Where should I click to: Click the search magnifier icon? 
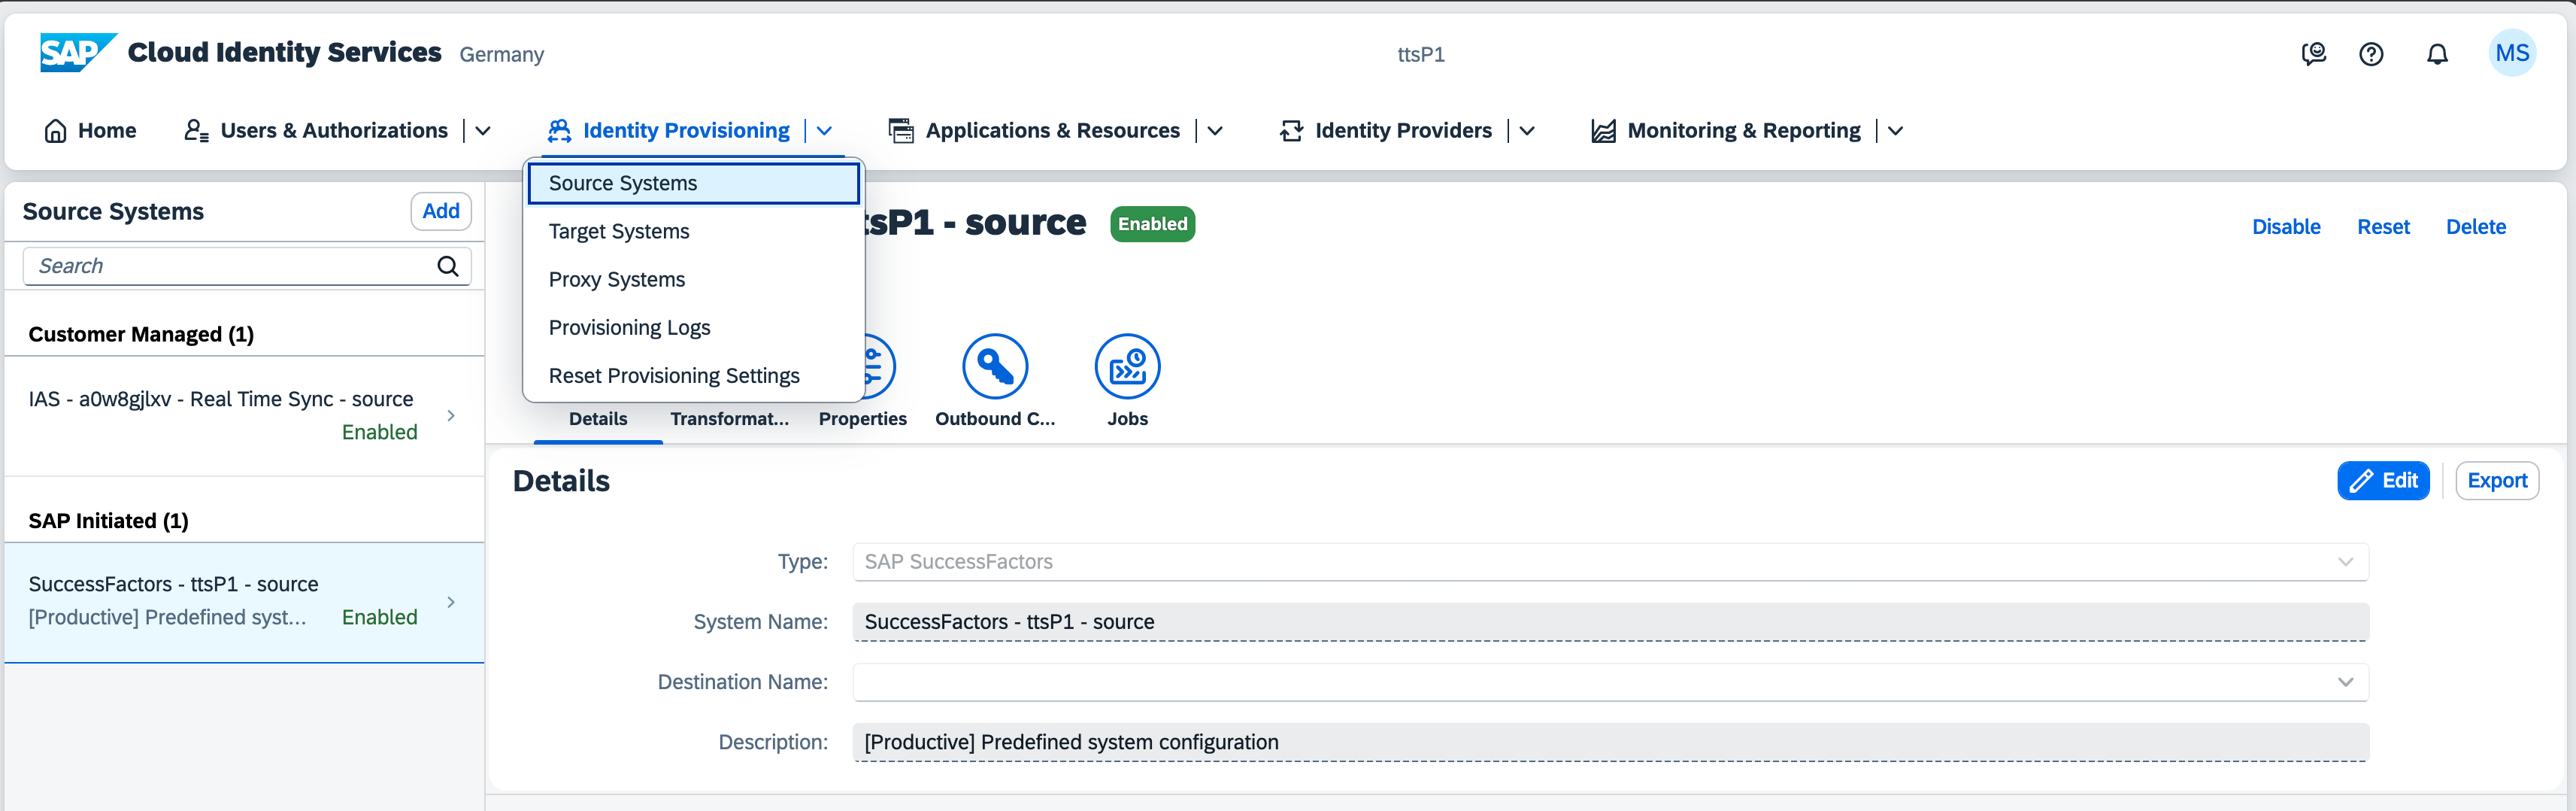pyautogui.click(x=448, y=266)
